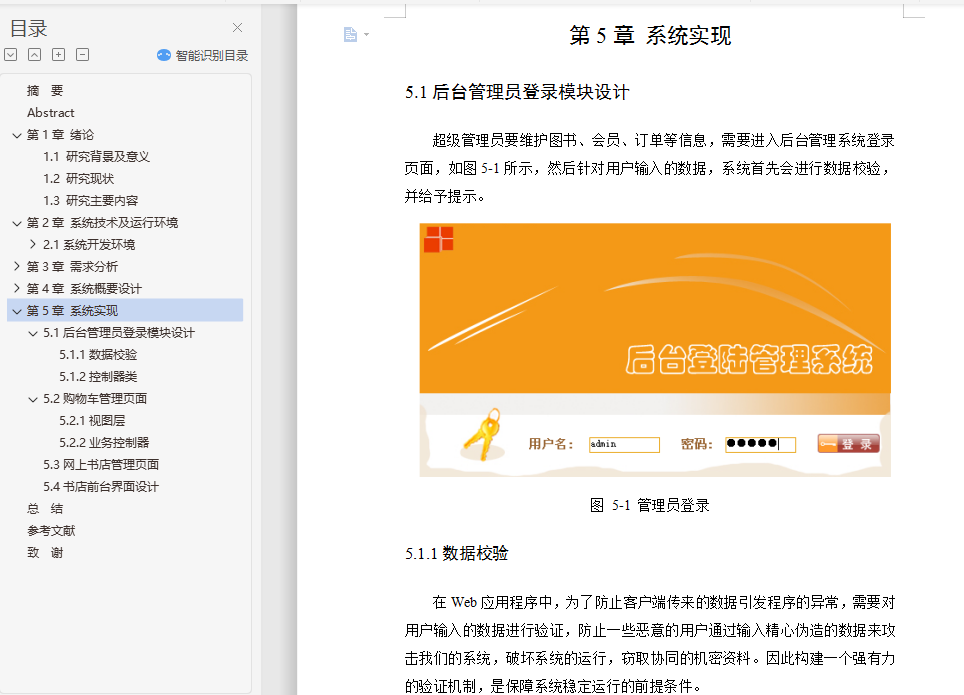Jump to 第 4 章 系统概要设计
This screenshot has height=695, width=964.
click(84, 289)
